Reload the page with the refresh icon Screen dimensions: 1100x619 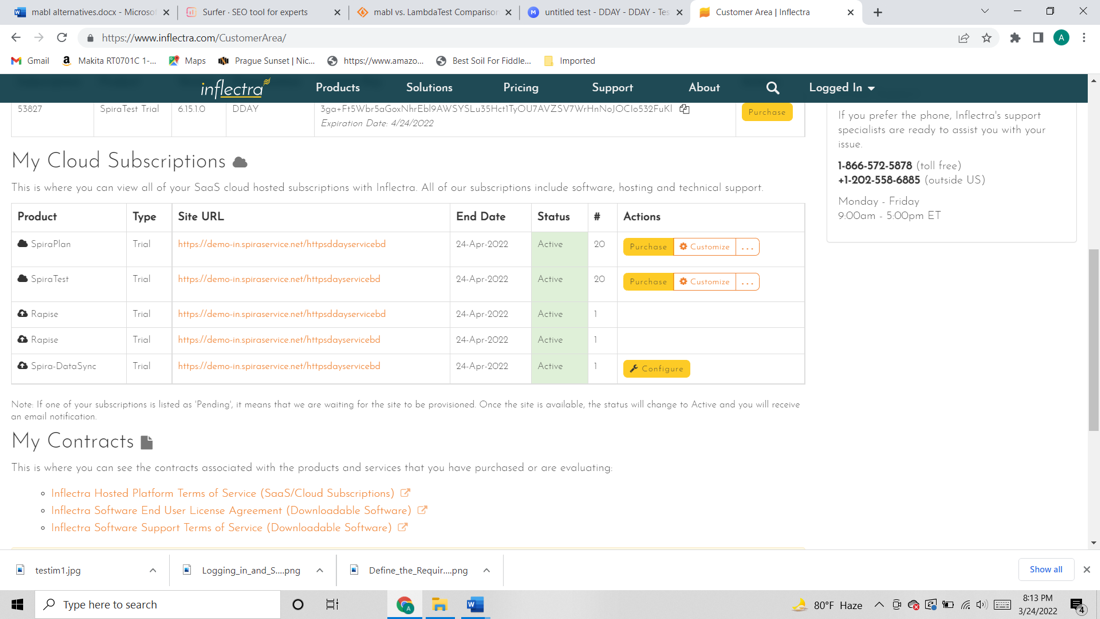(x=62, y=38)
